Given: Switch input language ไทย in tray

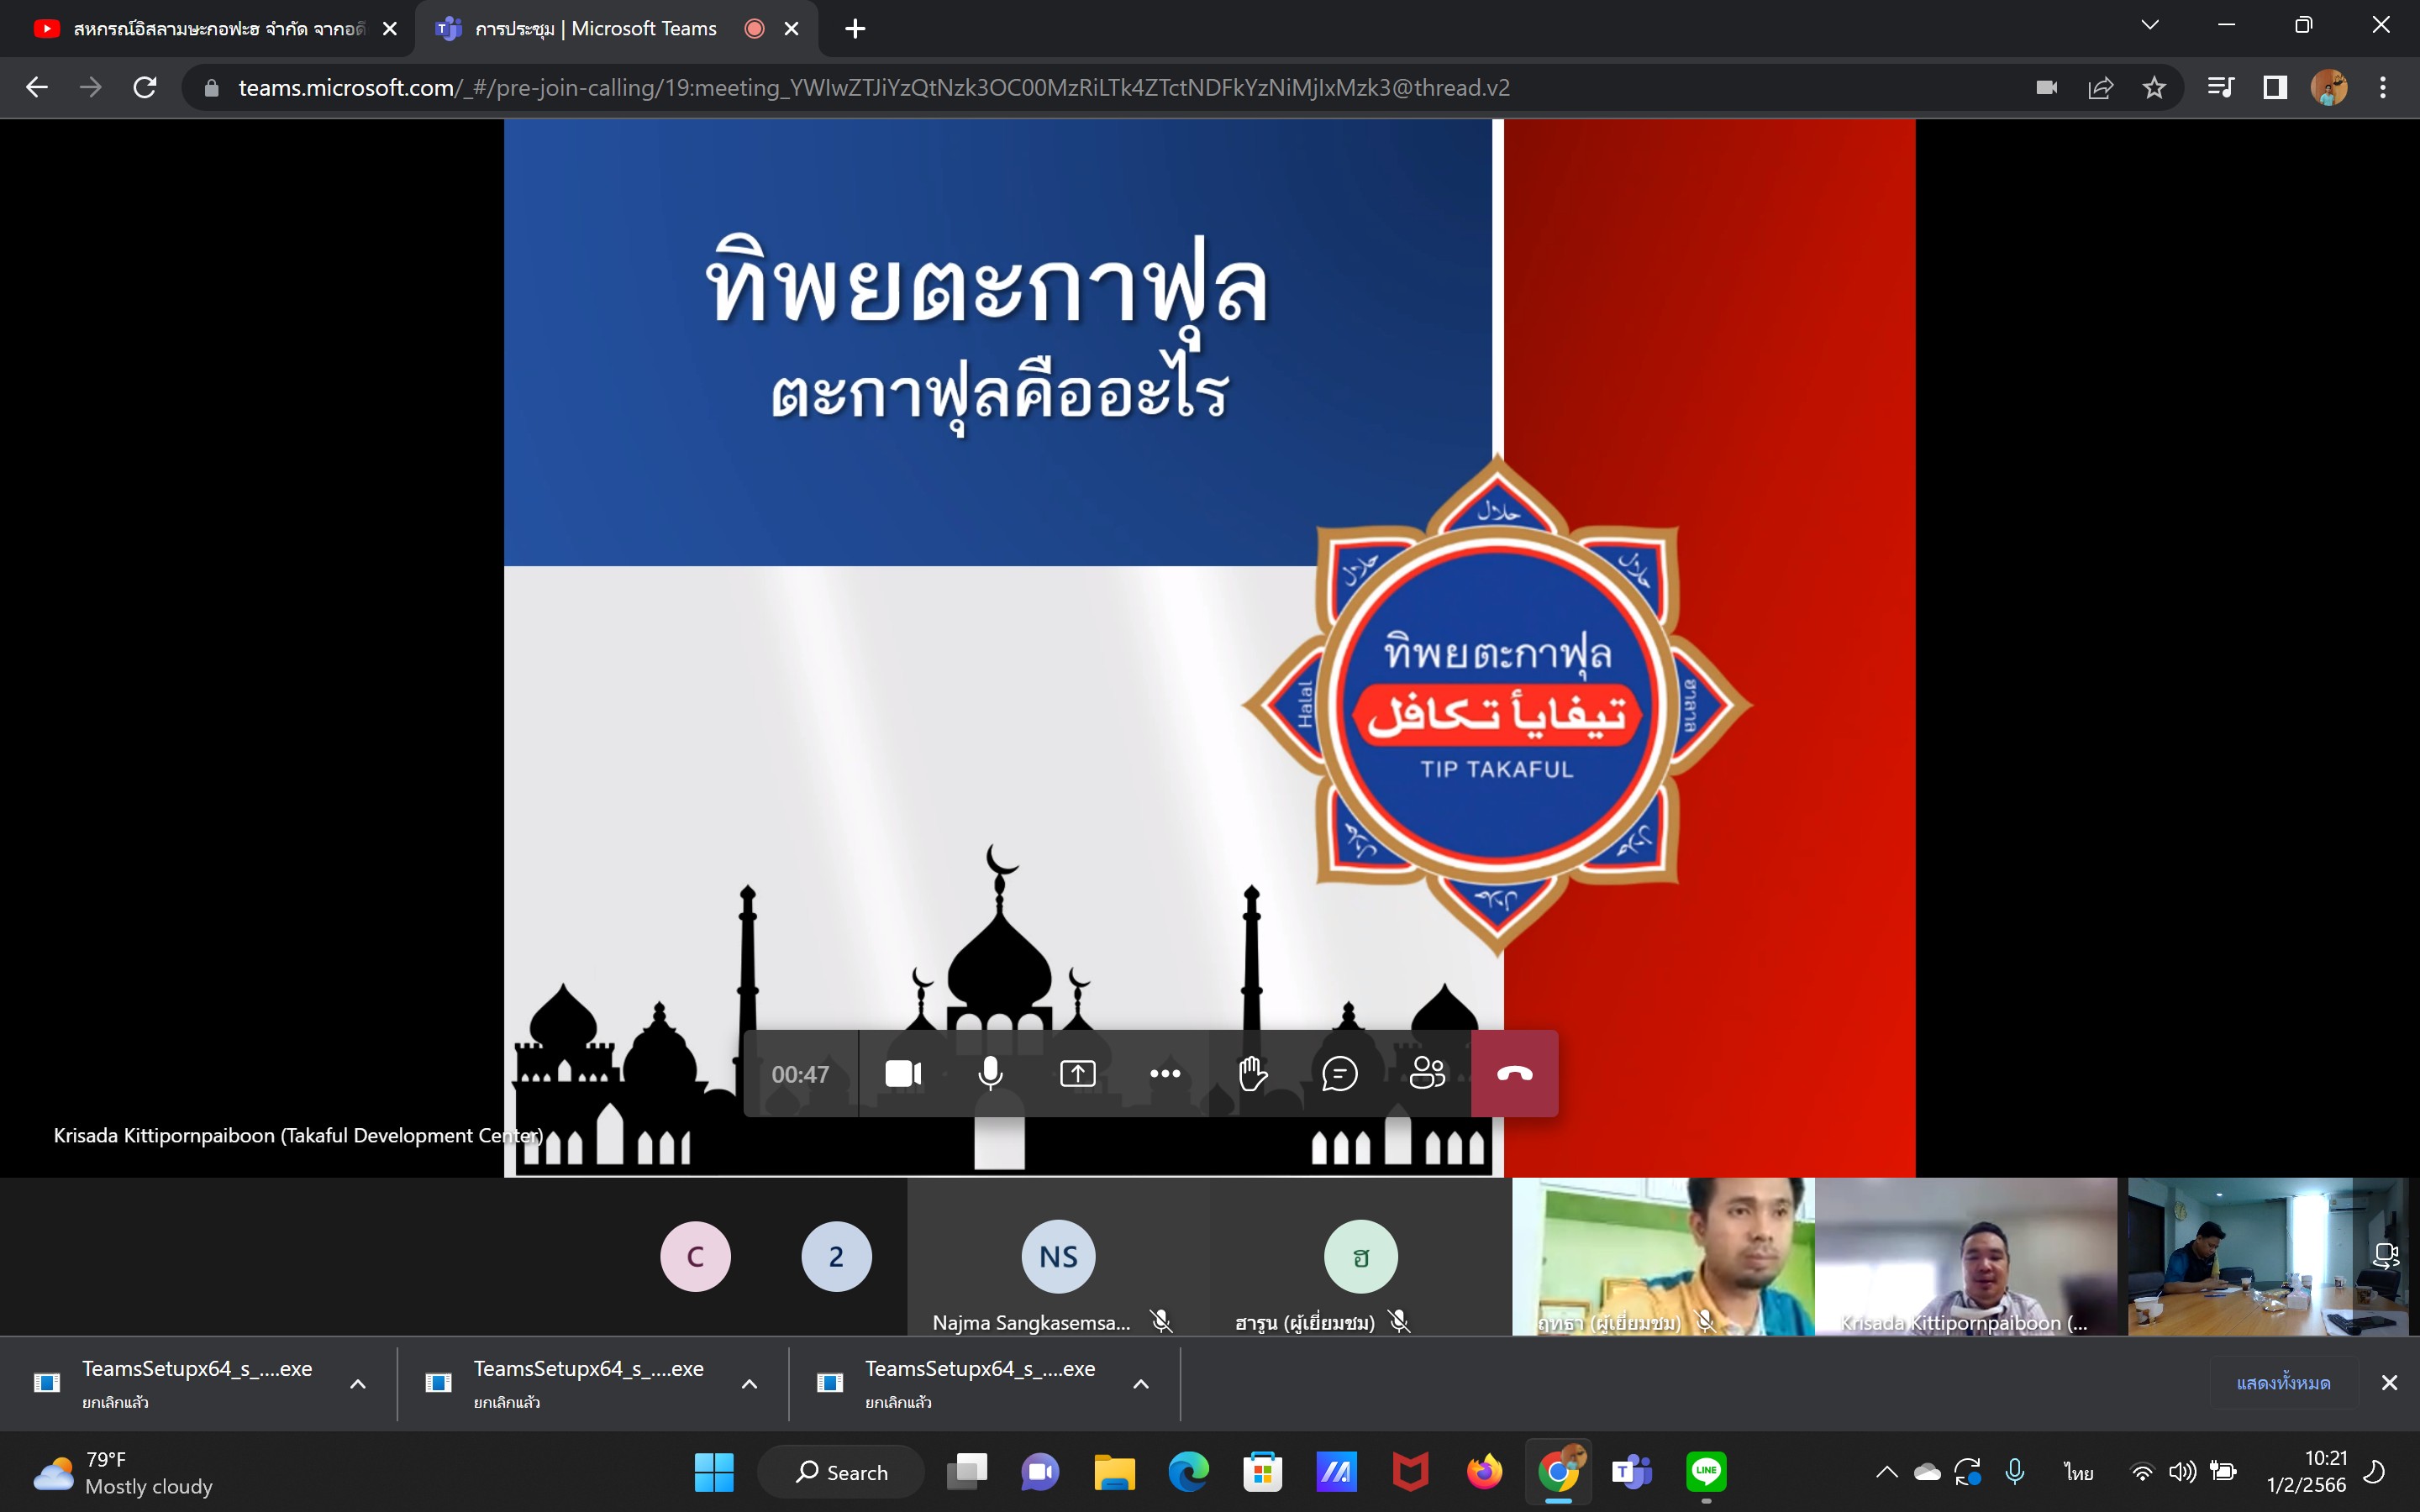Looking at the screenshot, I should [2079, 1472].
